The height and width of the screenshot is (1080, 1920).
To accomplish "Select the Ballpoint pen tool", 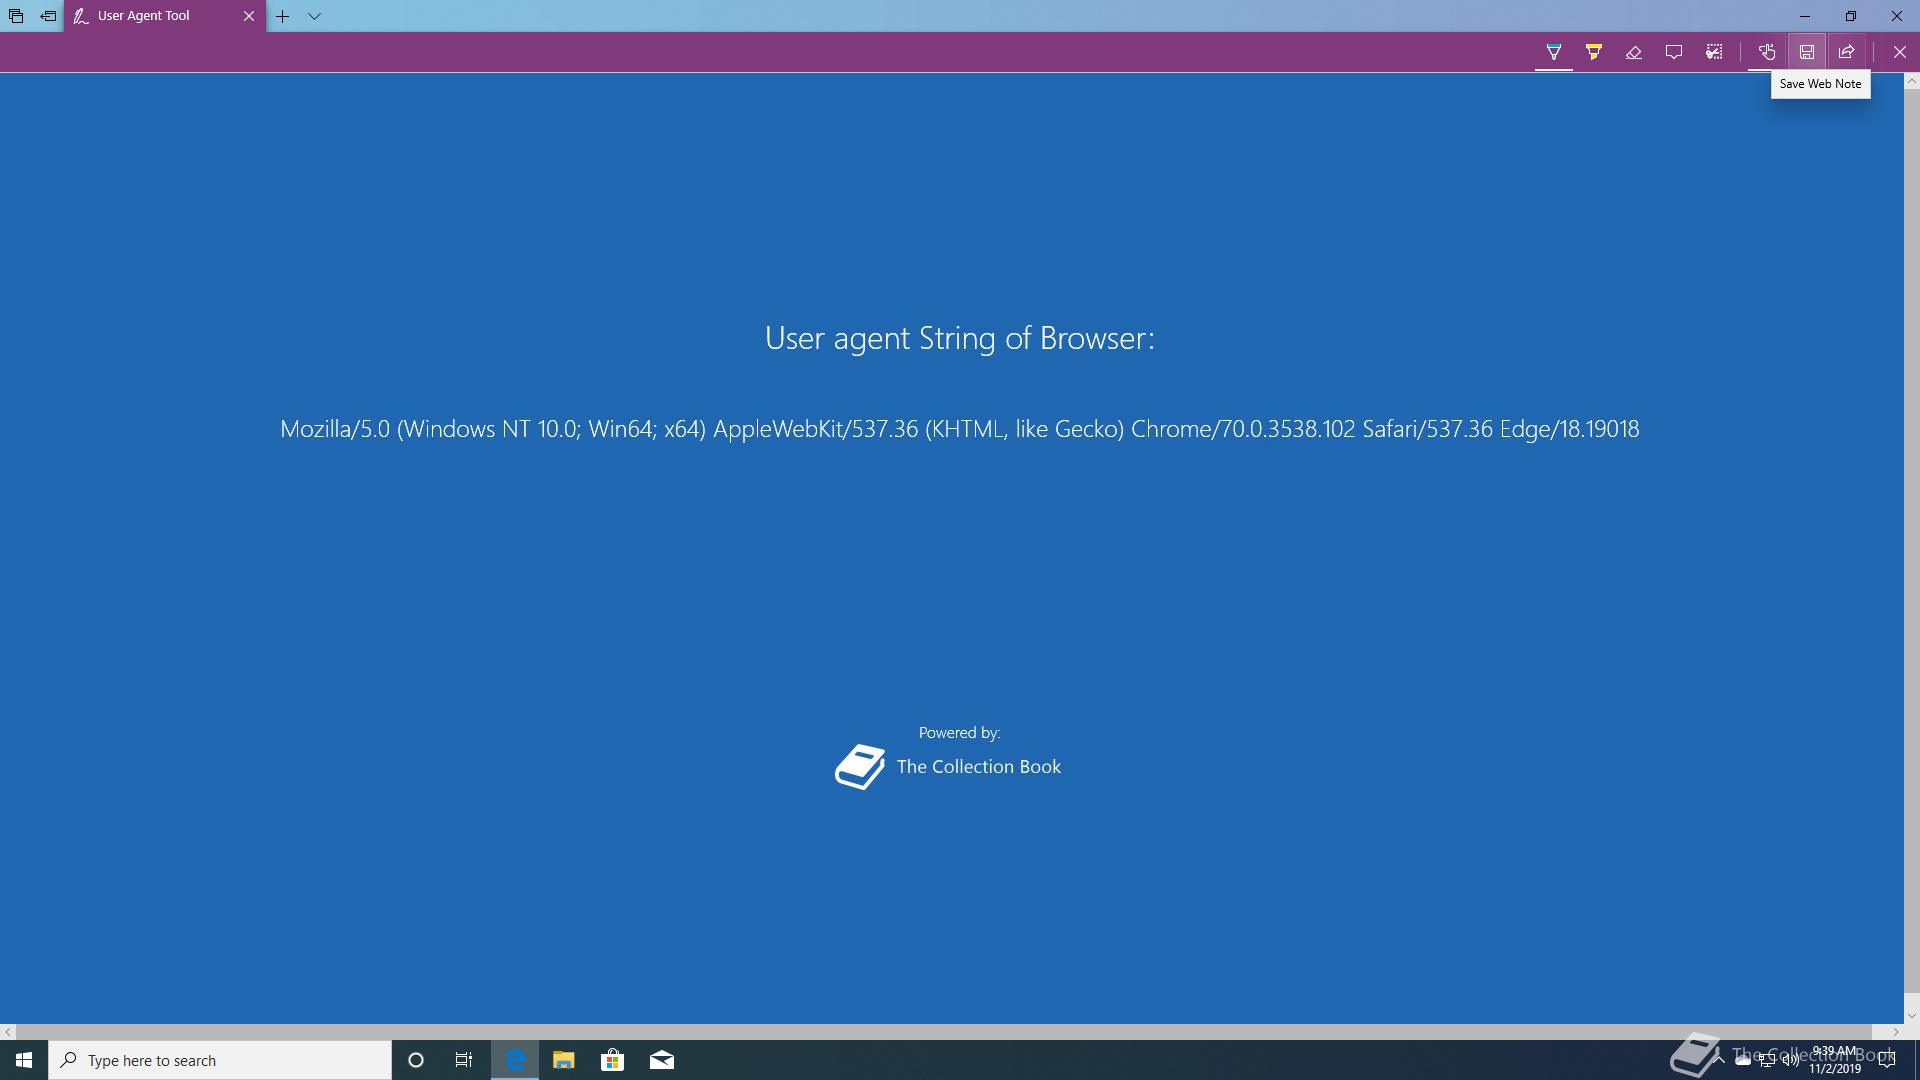I will (1553, 52).
